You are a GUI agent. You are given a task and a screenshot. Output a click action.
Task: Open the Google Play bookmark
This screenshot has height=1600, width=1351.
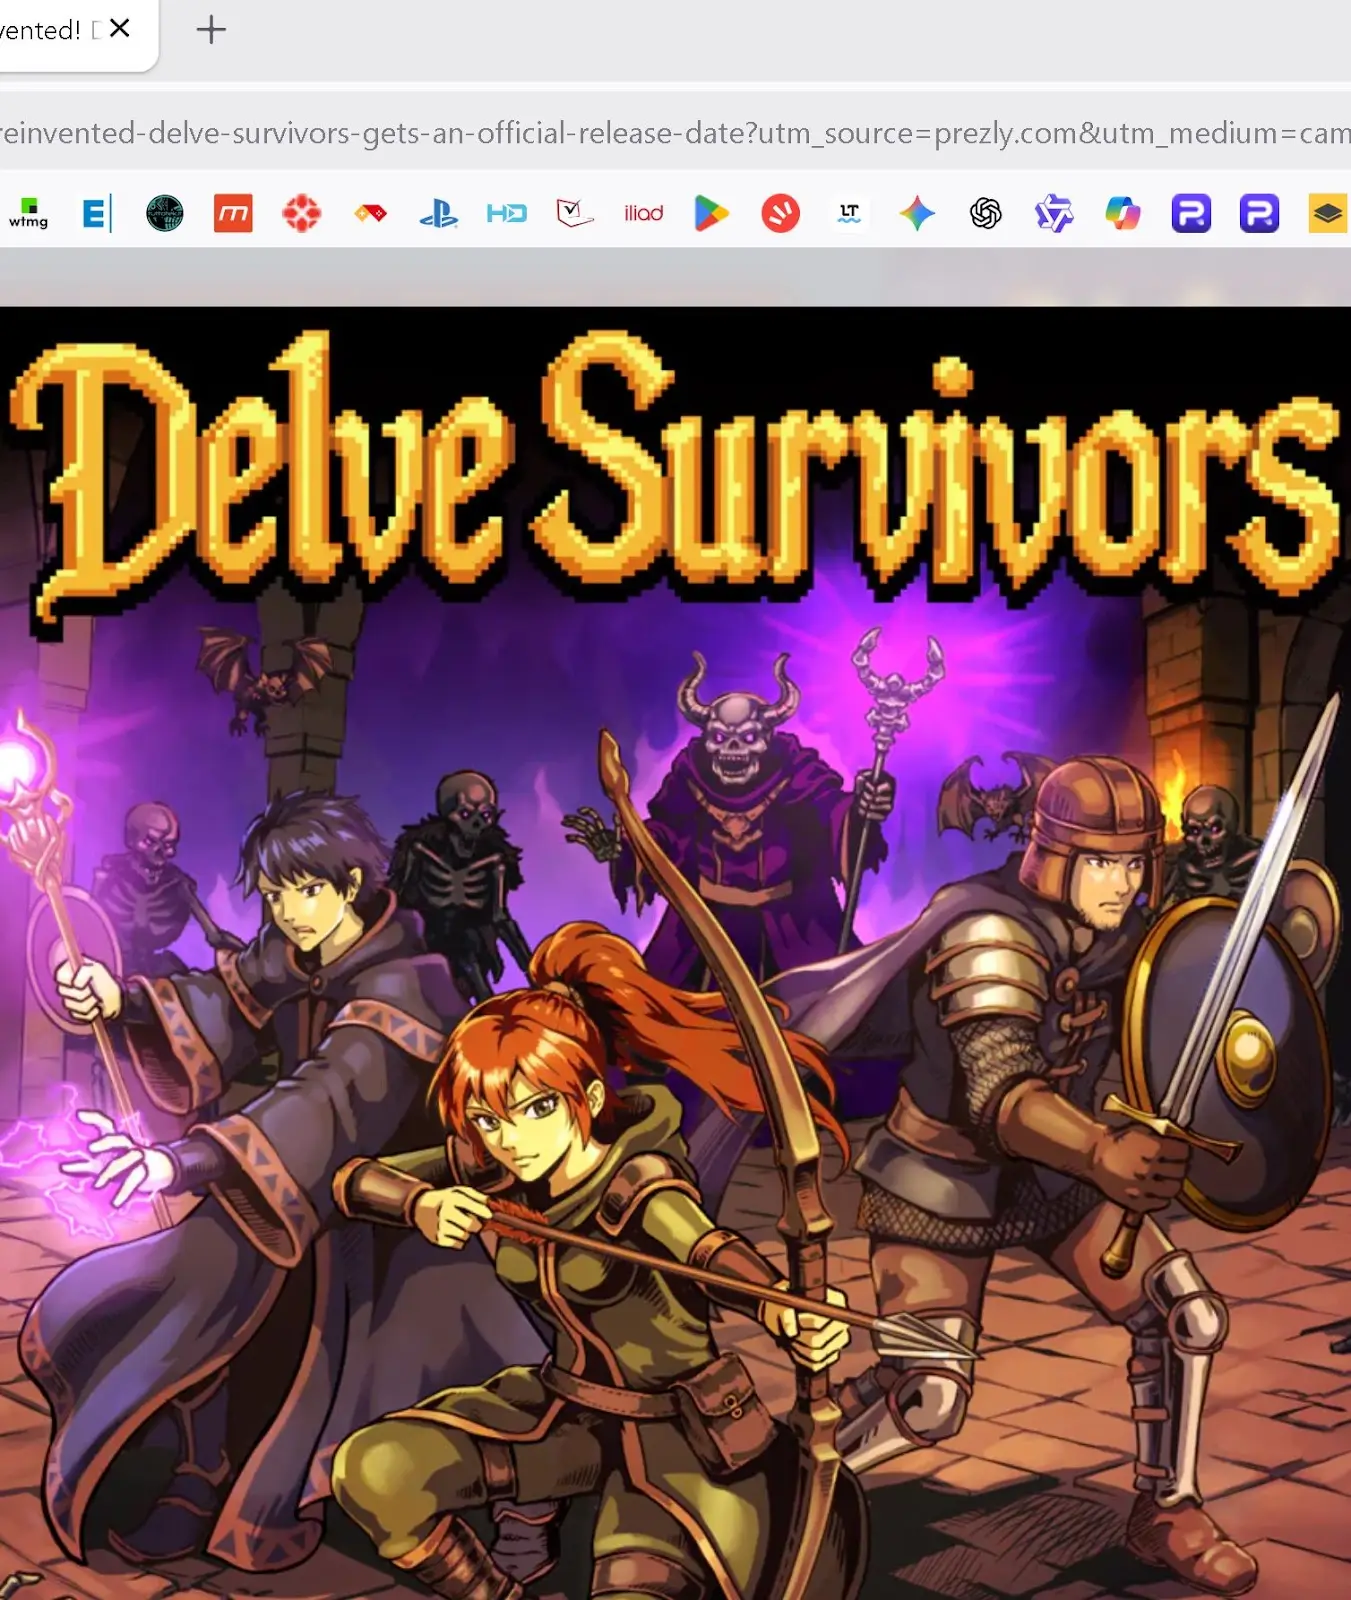711,213
